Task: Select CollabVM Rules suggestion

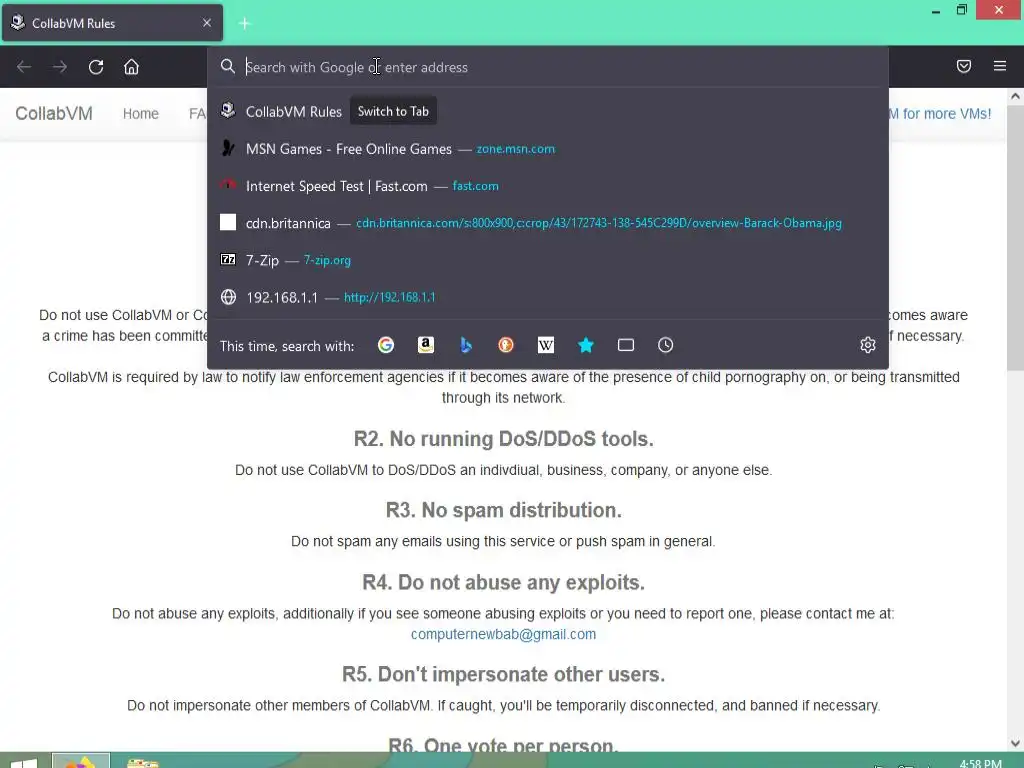Action: click(x=548, y=111)
